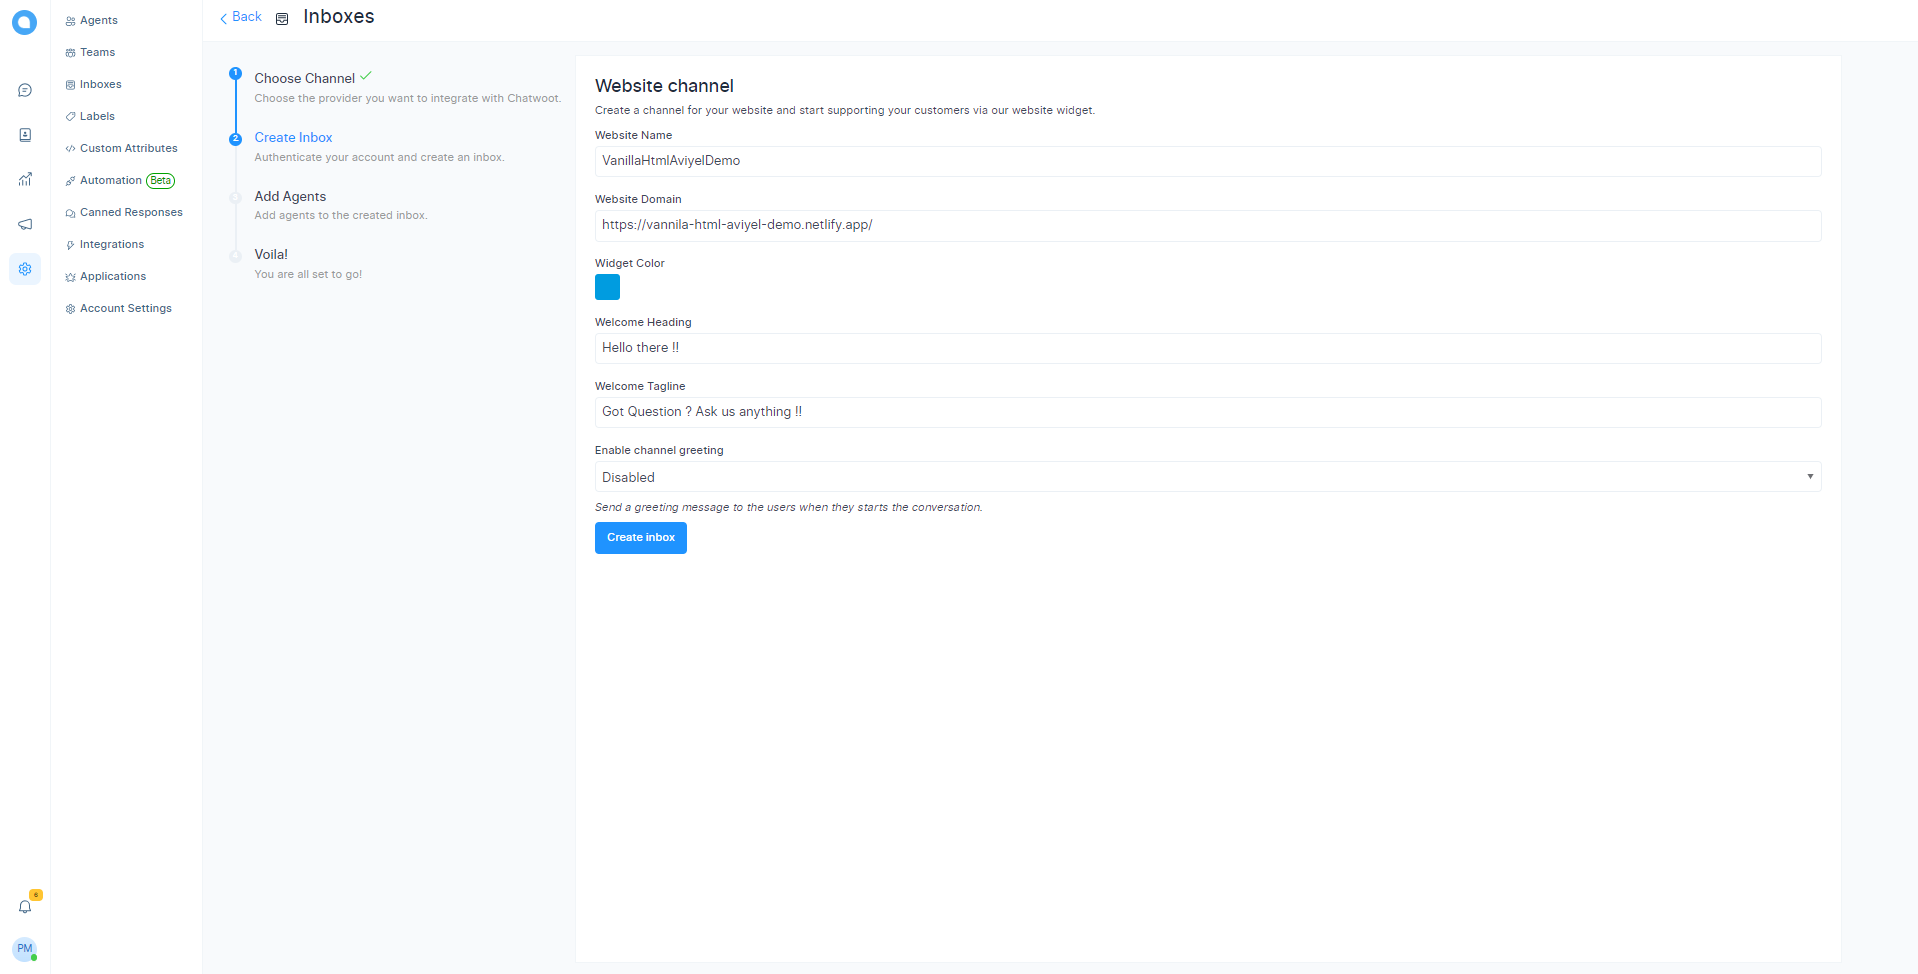The width and height of the screenshot is (1918, 974).
Task: Switch to Canned Responses settings
Action: click(x=131, y=212)
